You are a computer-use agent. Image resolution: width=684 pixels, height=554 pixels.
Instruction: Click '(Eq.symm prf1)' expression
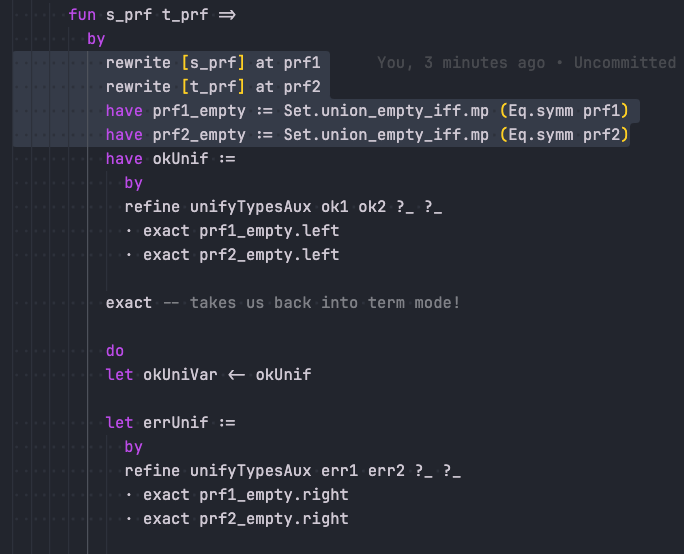[564, 111]
